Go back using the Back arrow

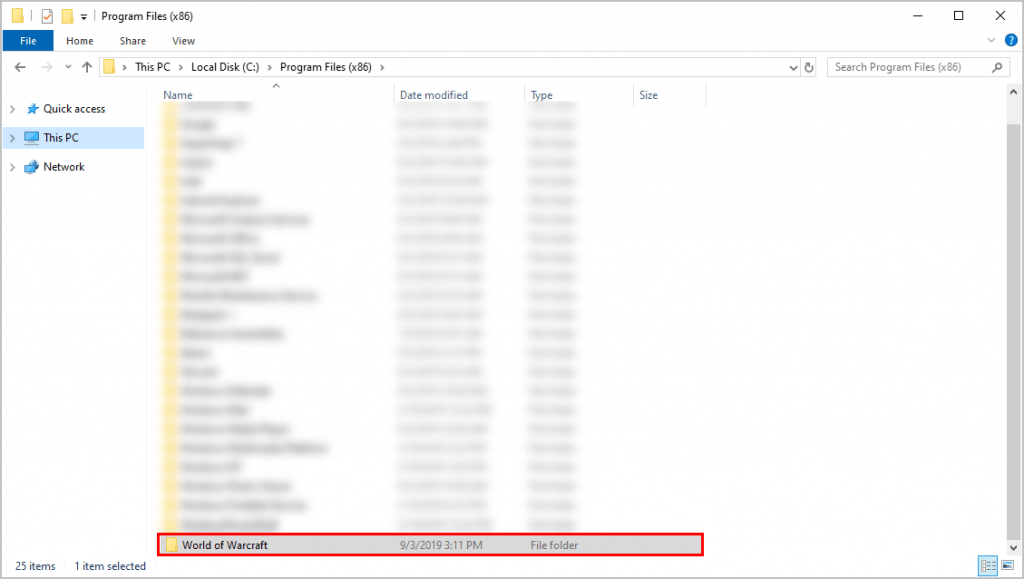click(x=20, y=67)
